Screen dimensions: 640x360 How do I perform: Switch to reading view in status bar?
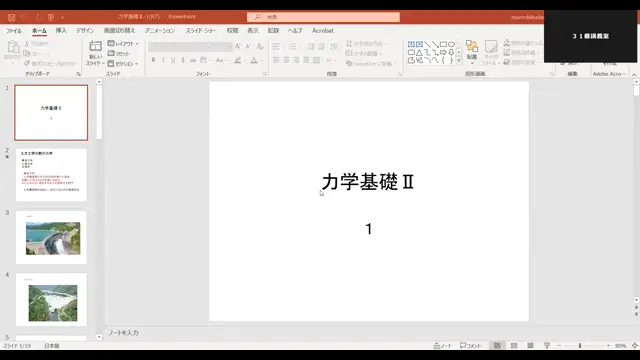530,346
